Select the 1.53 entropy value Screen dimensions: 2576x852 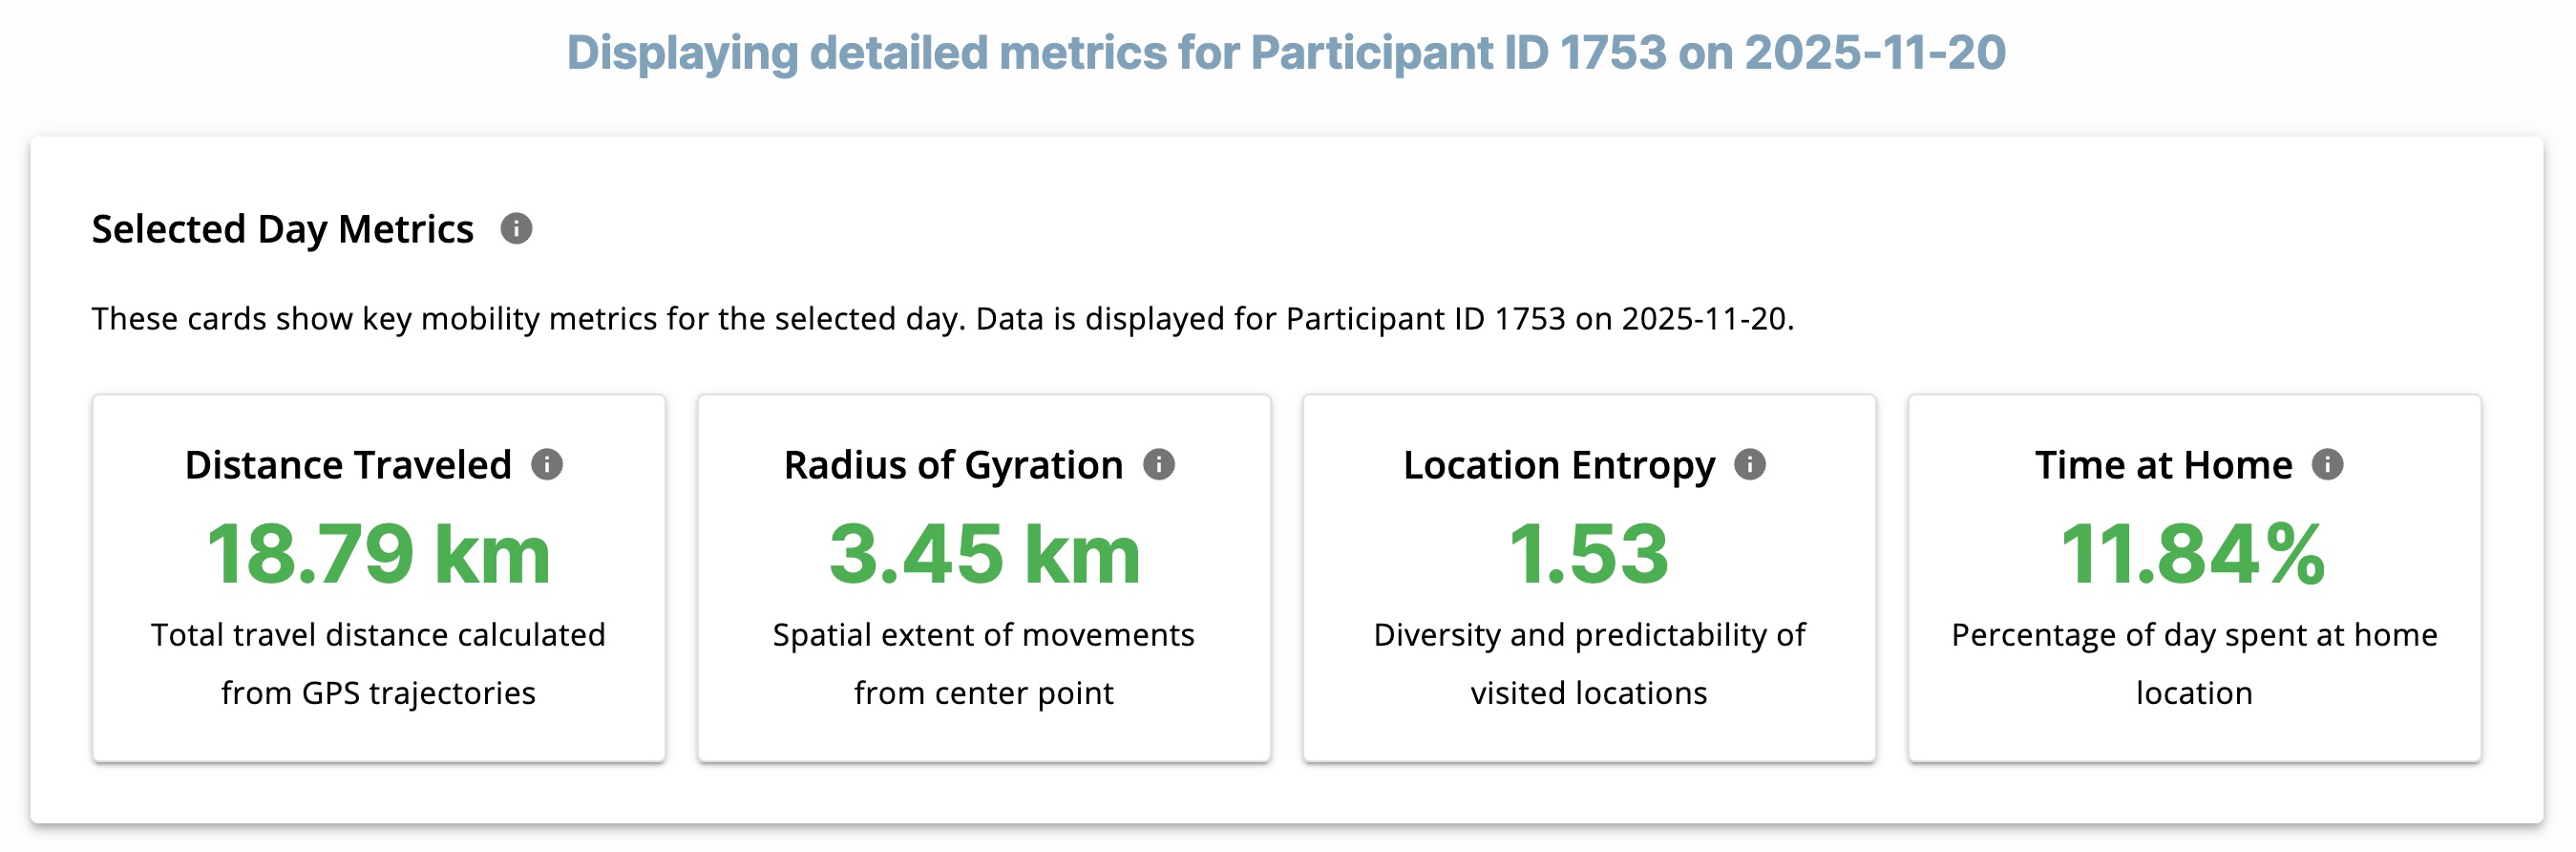coord(1588,554)
